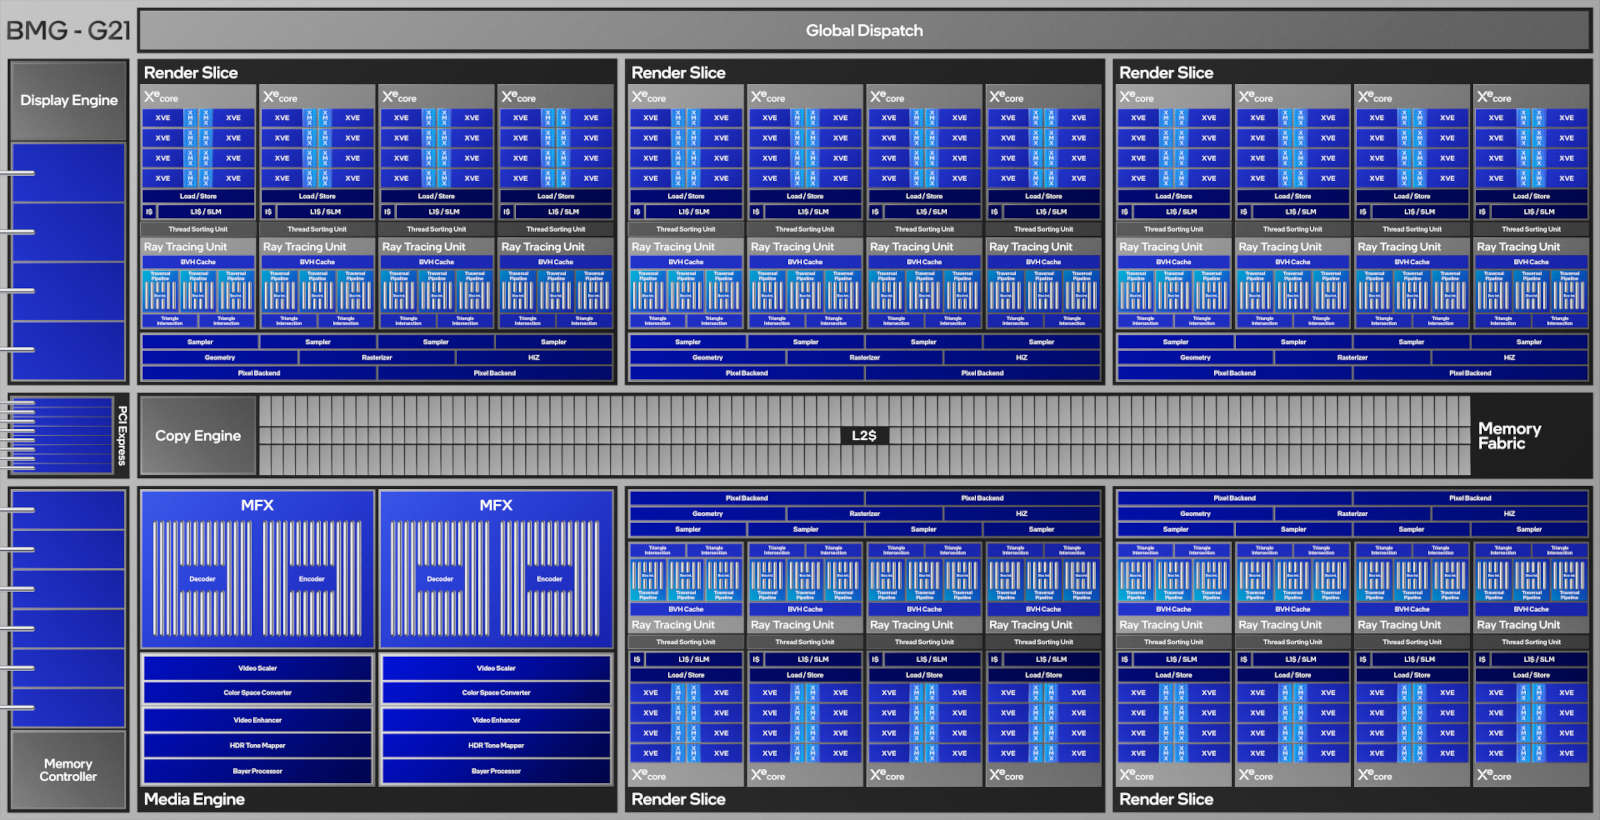Click Rasterizer in top-left Render Slice

pyautogui.click(x=377, y=357)
